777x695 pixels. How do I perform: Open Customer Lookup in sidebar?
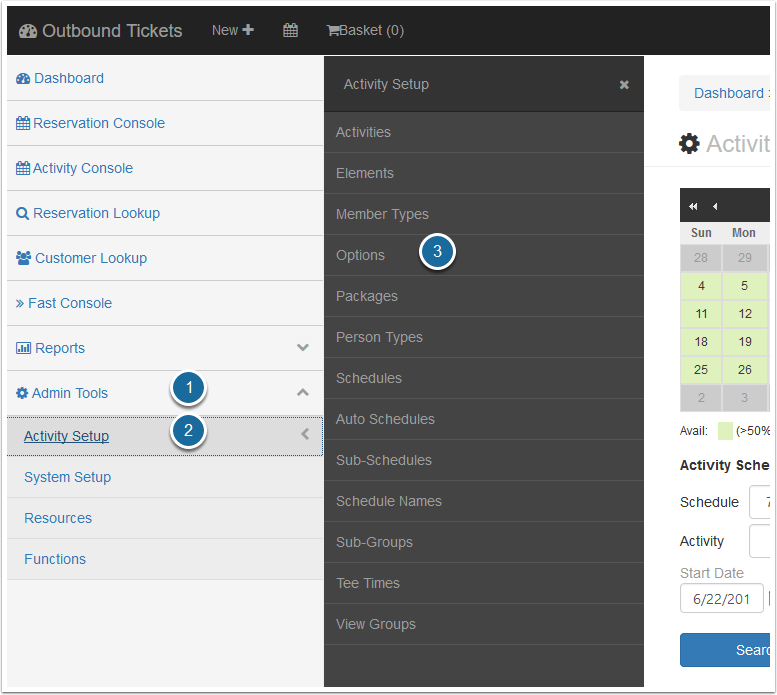pyautogui.click(x=90, y=258)
